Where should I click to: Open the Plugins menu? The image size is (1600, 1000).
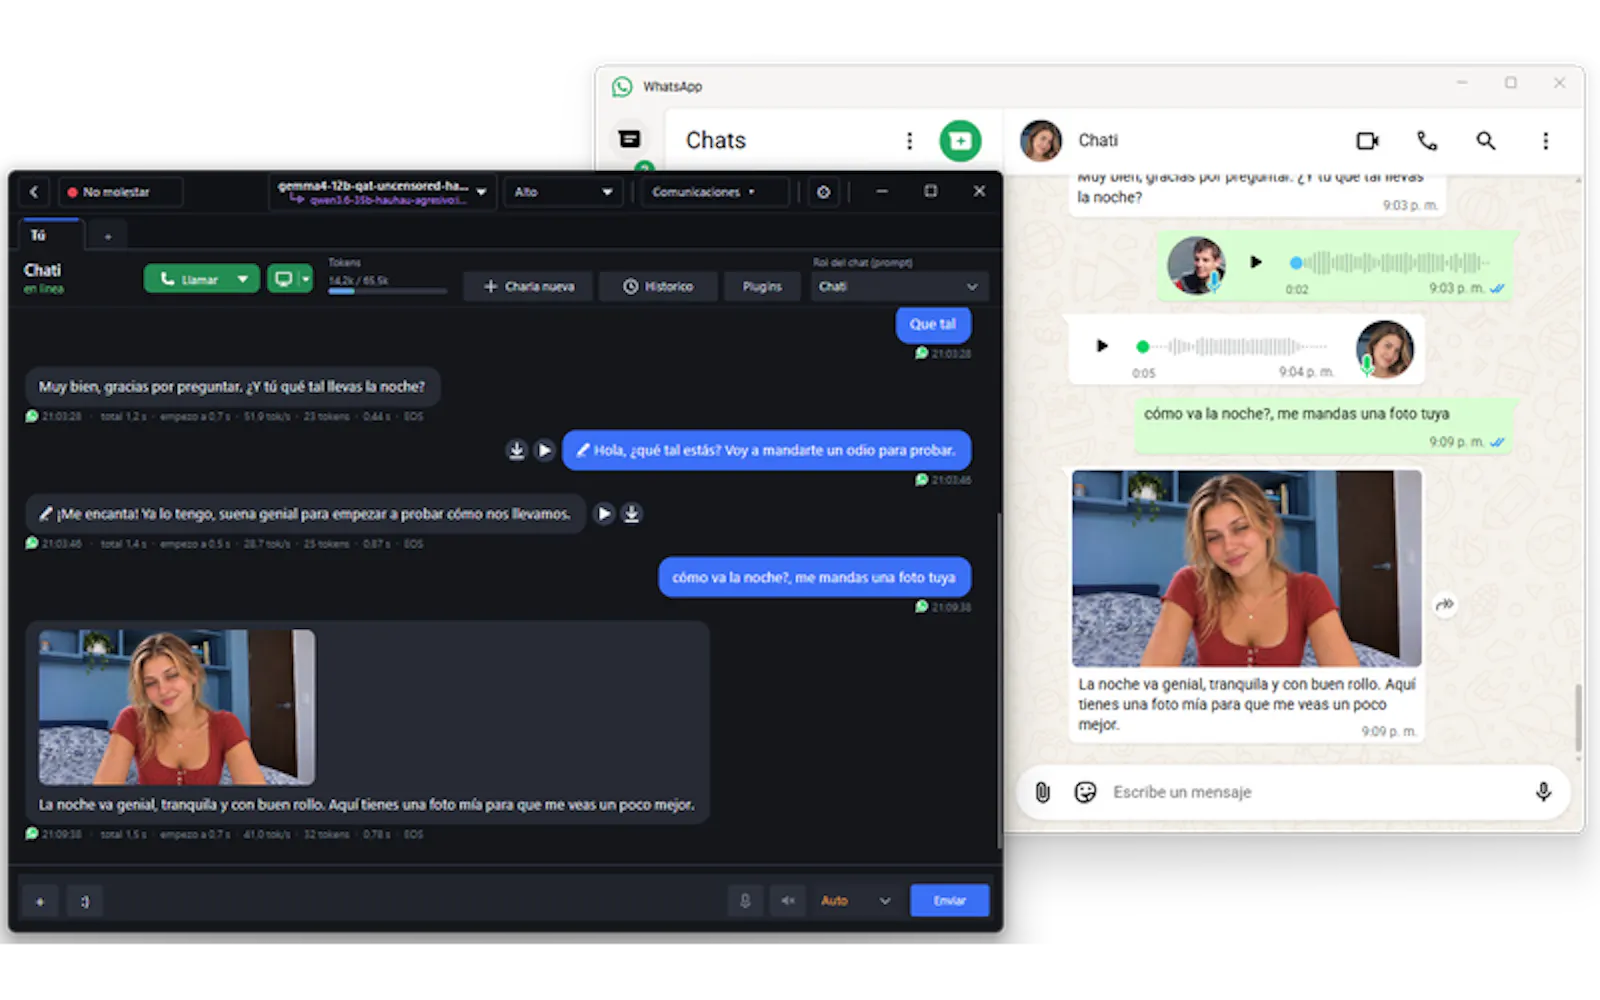(762, 286)
